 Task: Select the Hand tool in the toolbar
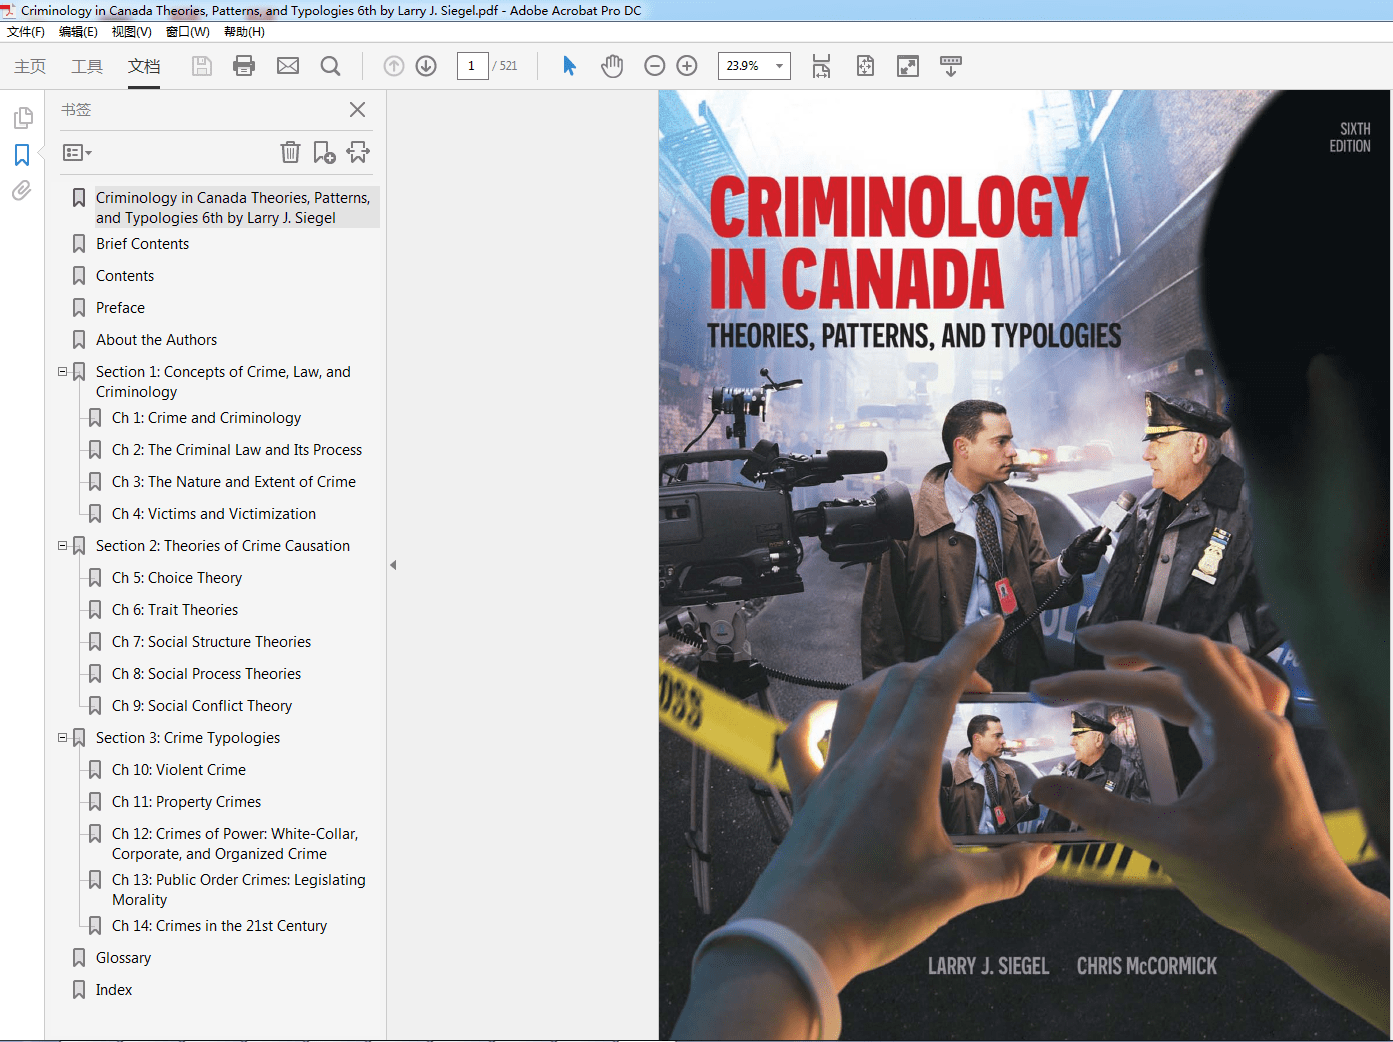pos(612,65)
